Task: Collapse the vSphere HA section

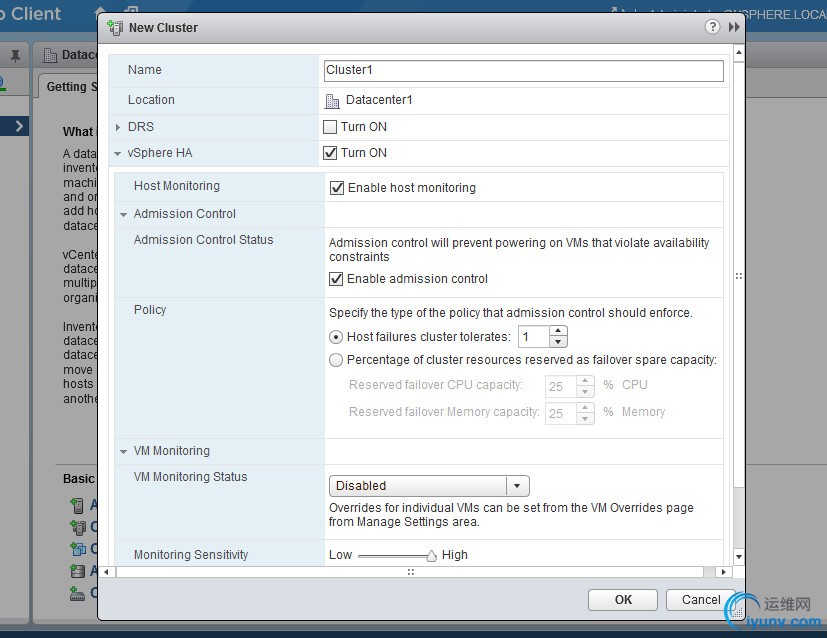Action: 118,154
